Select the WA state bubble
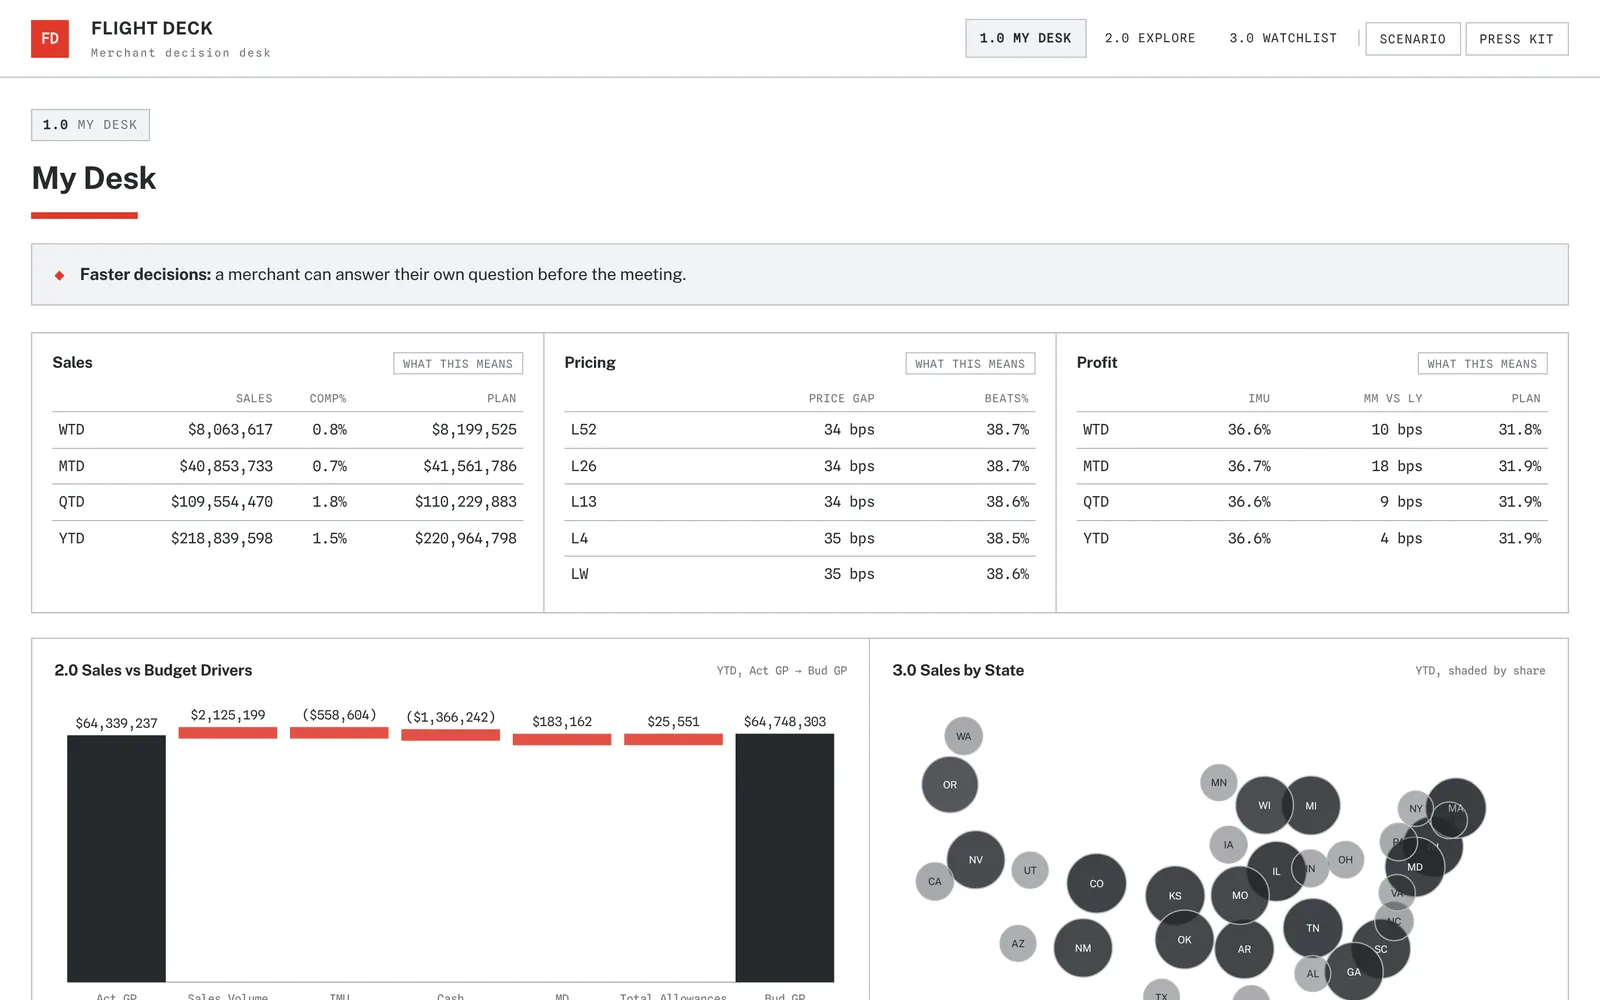 [963, 736]
